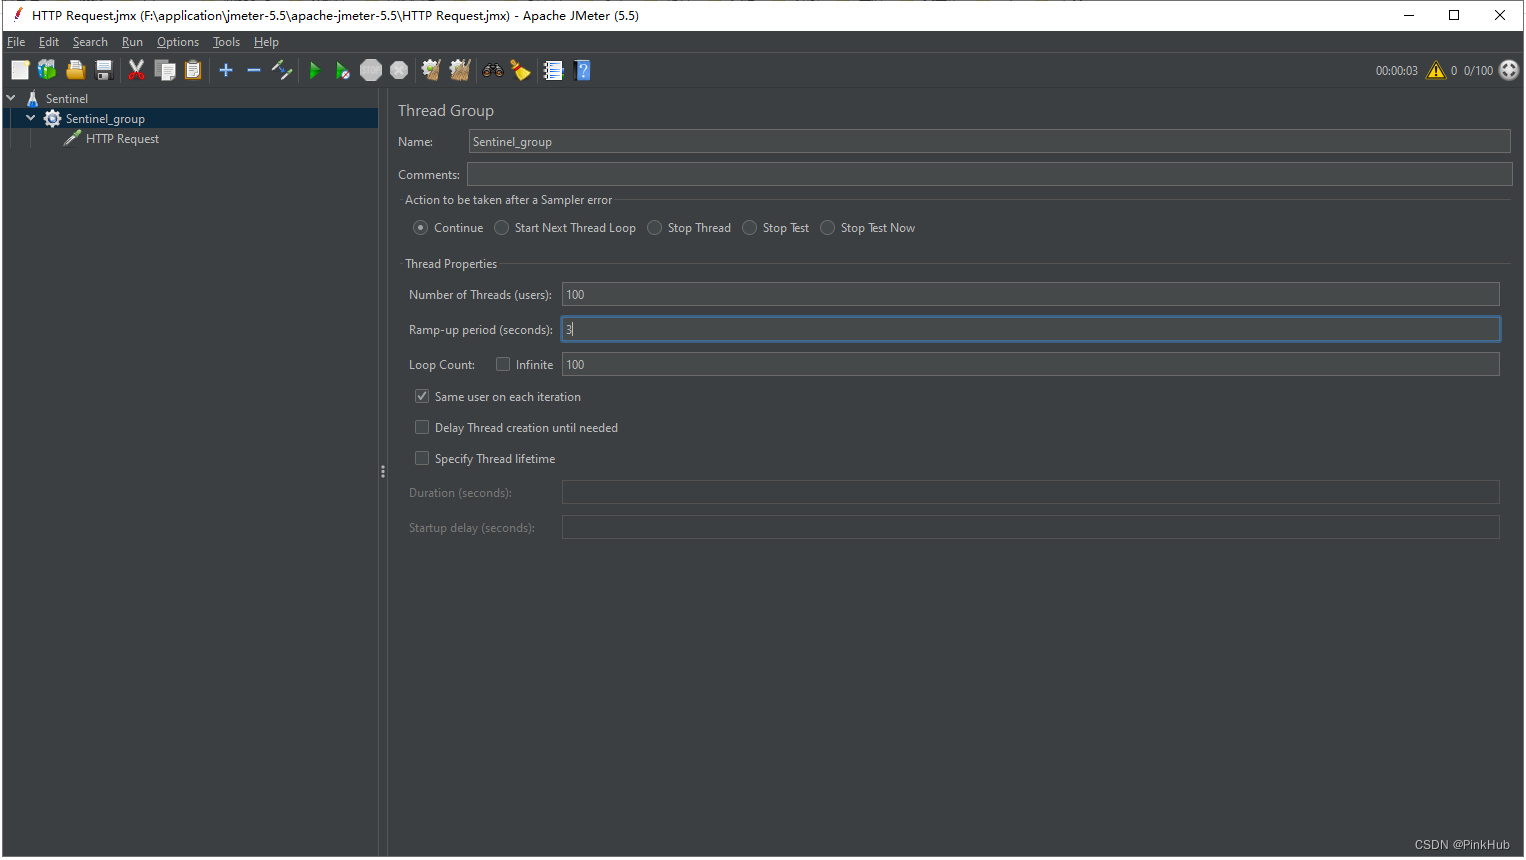Select the Sentinel_group thread group
Image resolution: width=1526 pixels, height=860 pixels.
(x=105, y=119)
